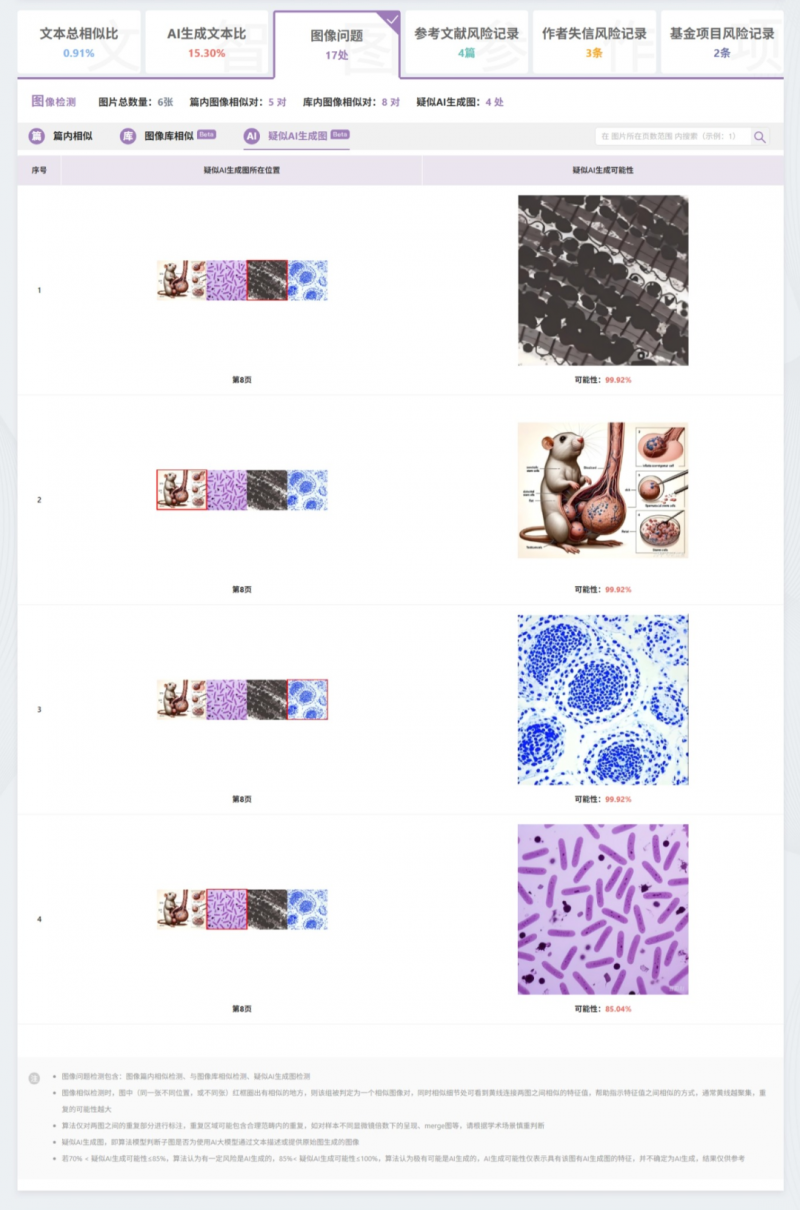
Task: Click the AI circle icon
Action: [x=251, y=136]
